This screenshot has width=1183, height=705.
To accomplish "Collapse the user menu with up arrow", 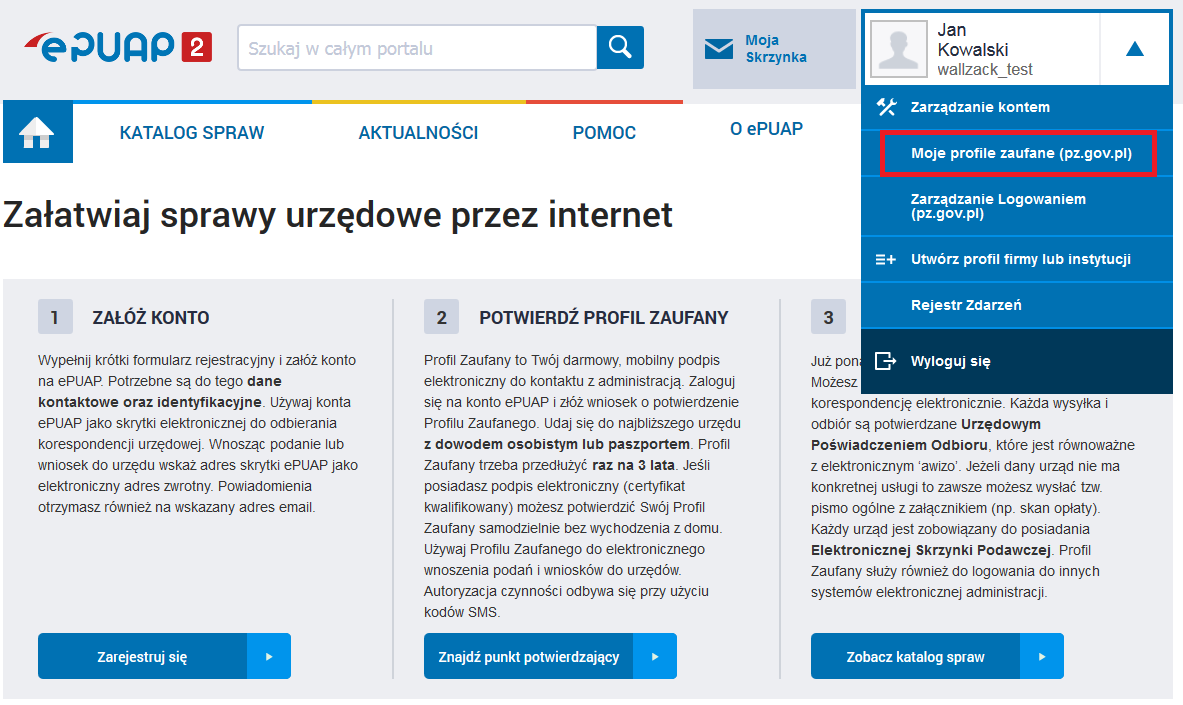I will coord(1135,49).
